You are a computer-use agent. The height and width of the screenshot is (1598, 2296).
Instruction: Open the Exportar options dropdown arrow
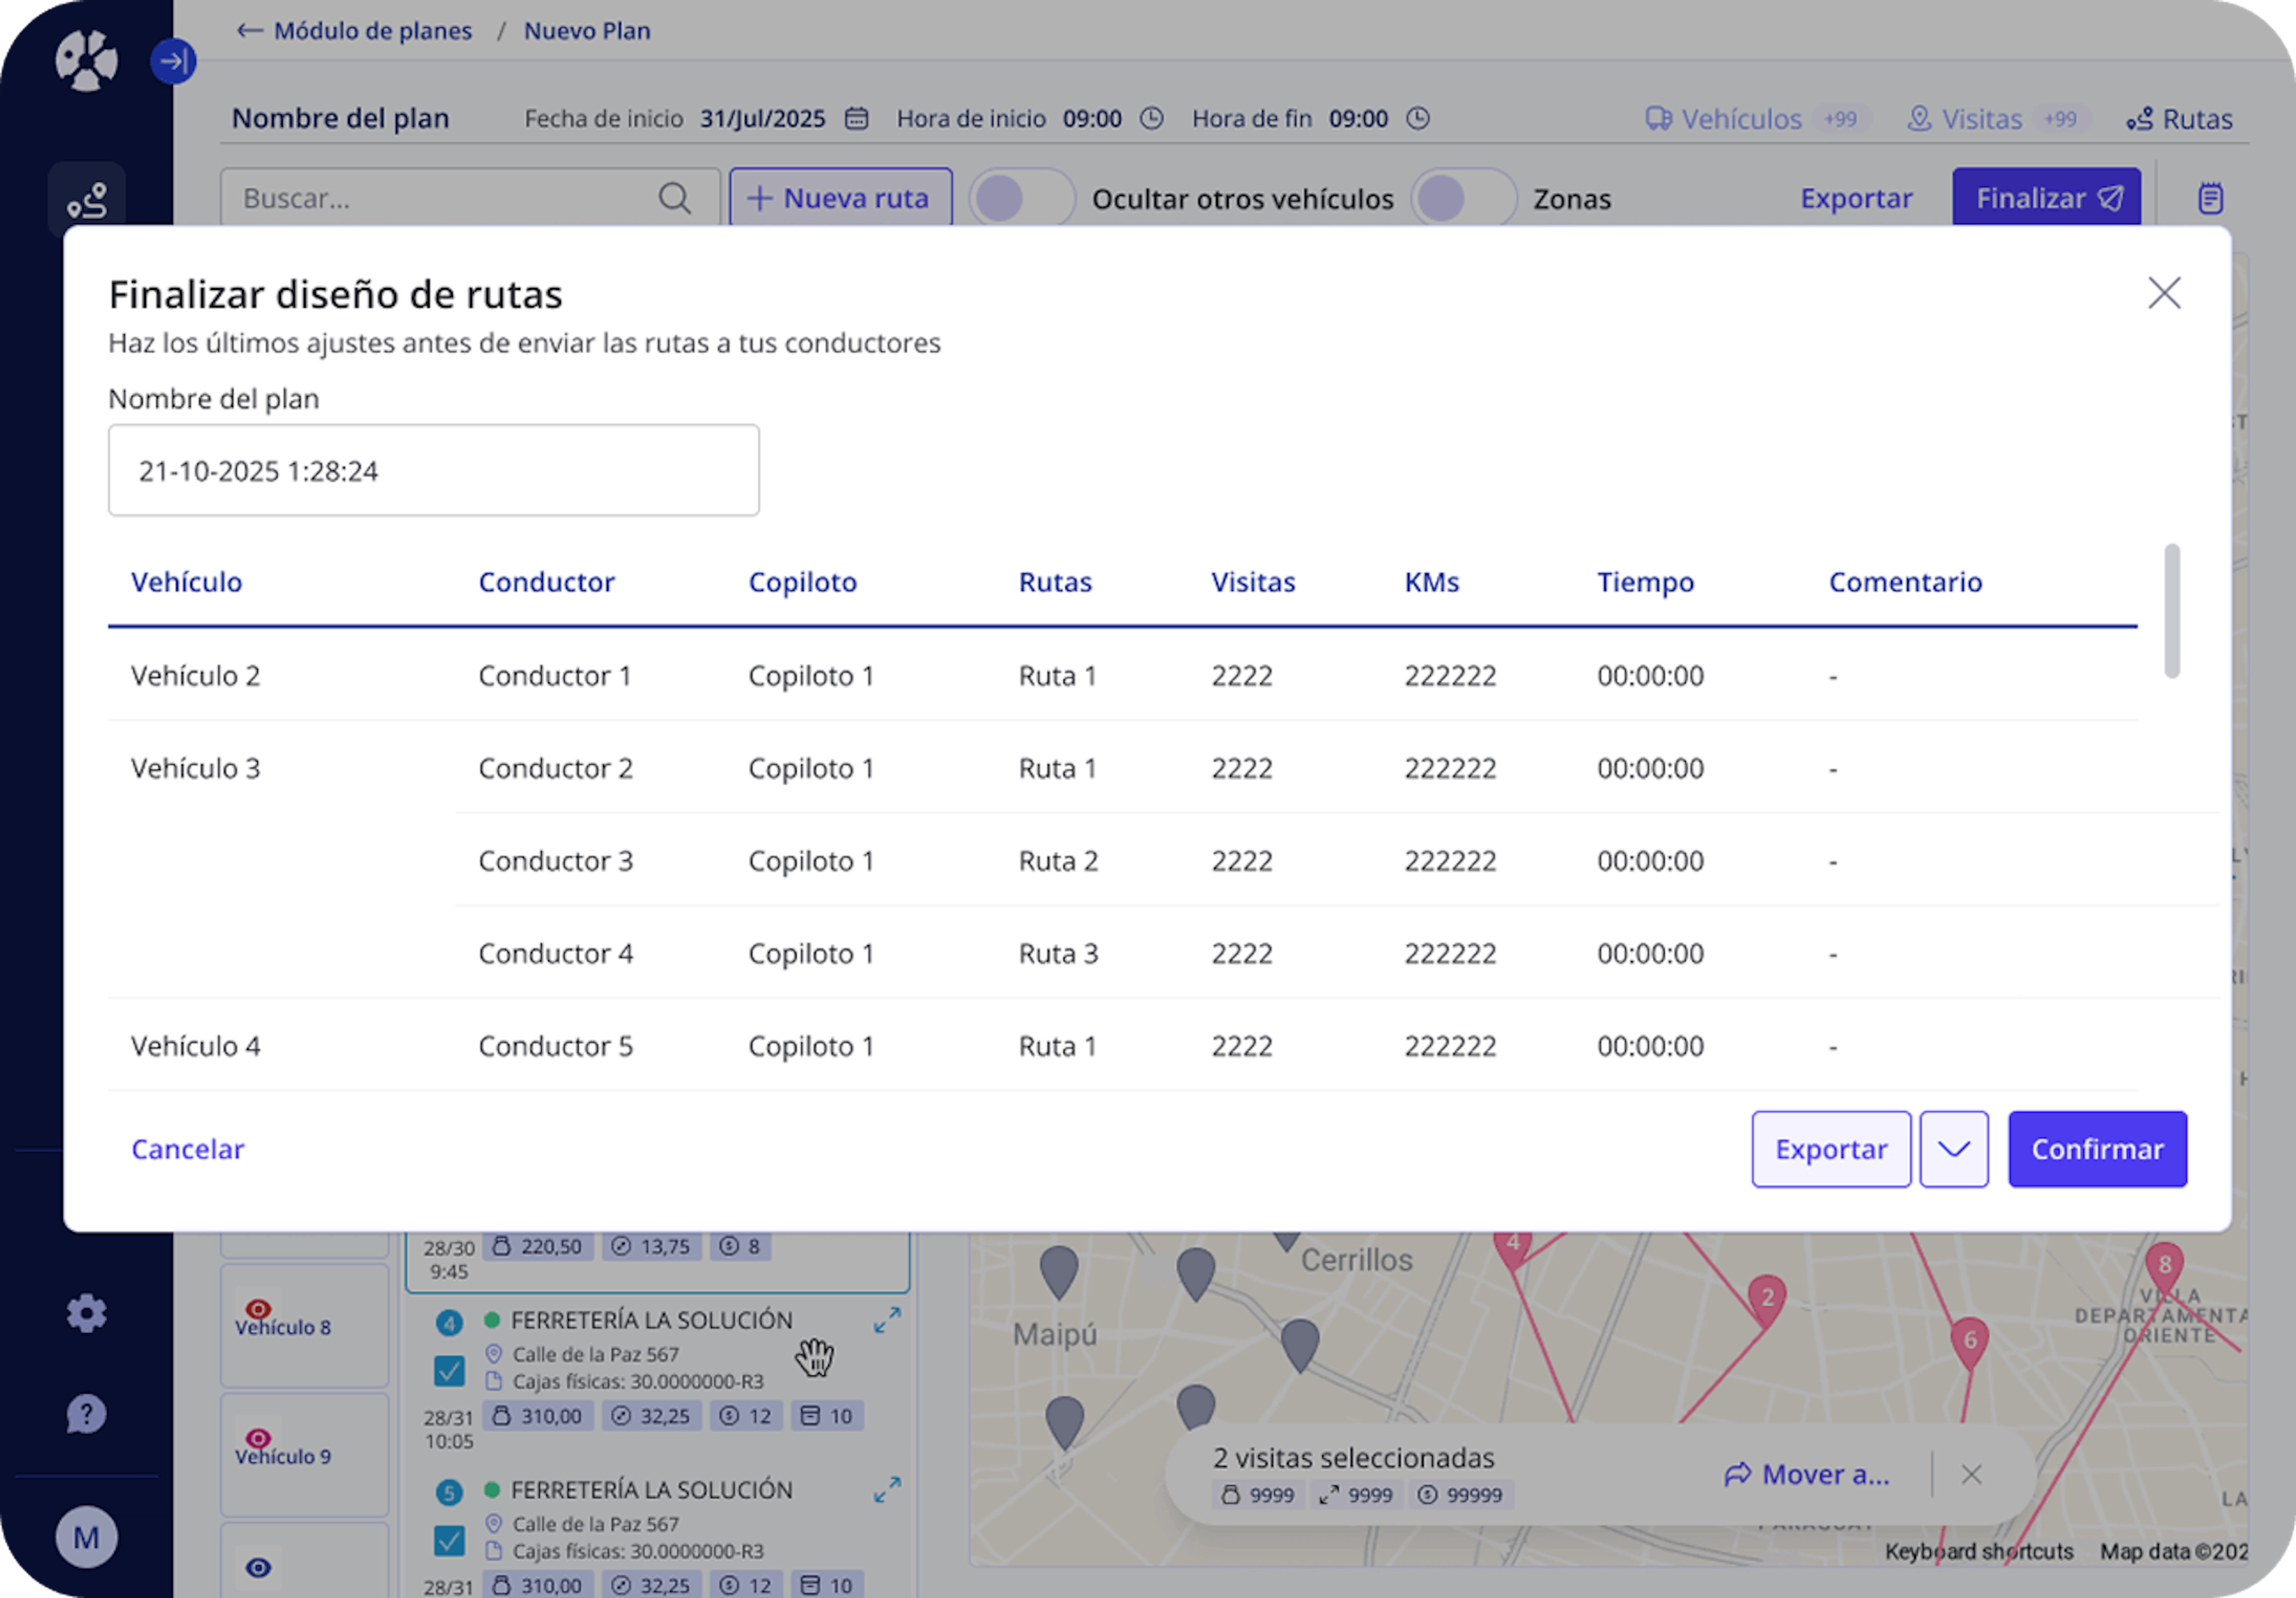1954,1149
